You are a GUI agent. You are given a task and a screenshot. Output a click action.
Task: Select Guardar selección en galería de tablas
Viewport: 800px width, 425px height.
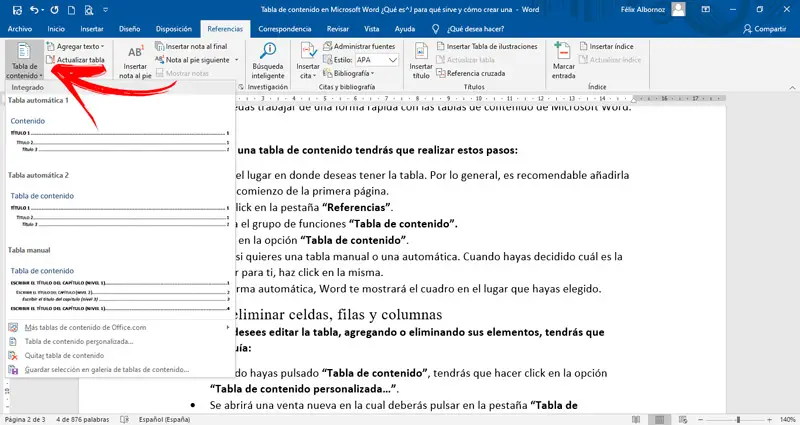click(x=120, y=369)
